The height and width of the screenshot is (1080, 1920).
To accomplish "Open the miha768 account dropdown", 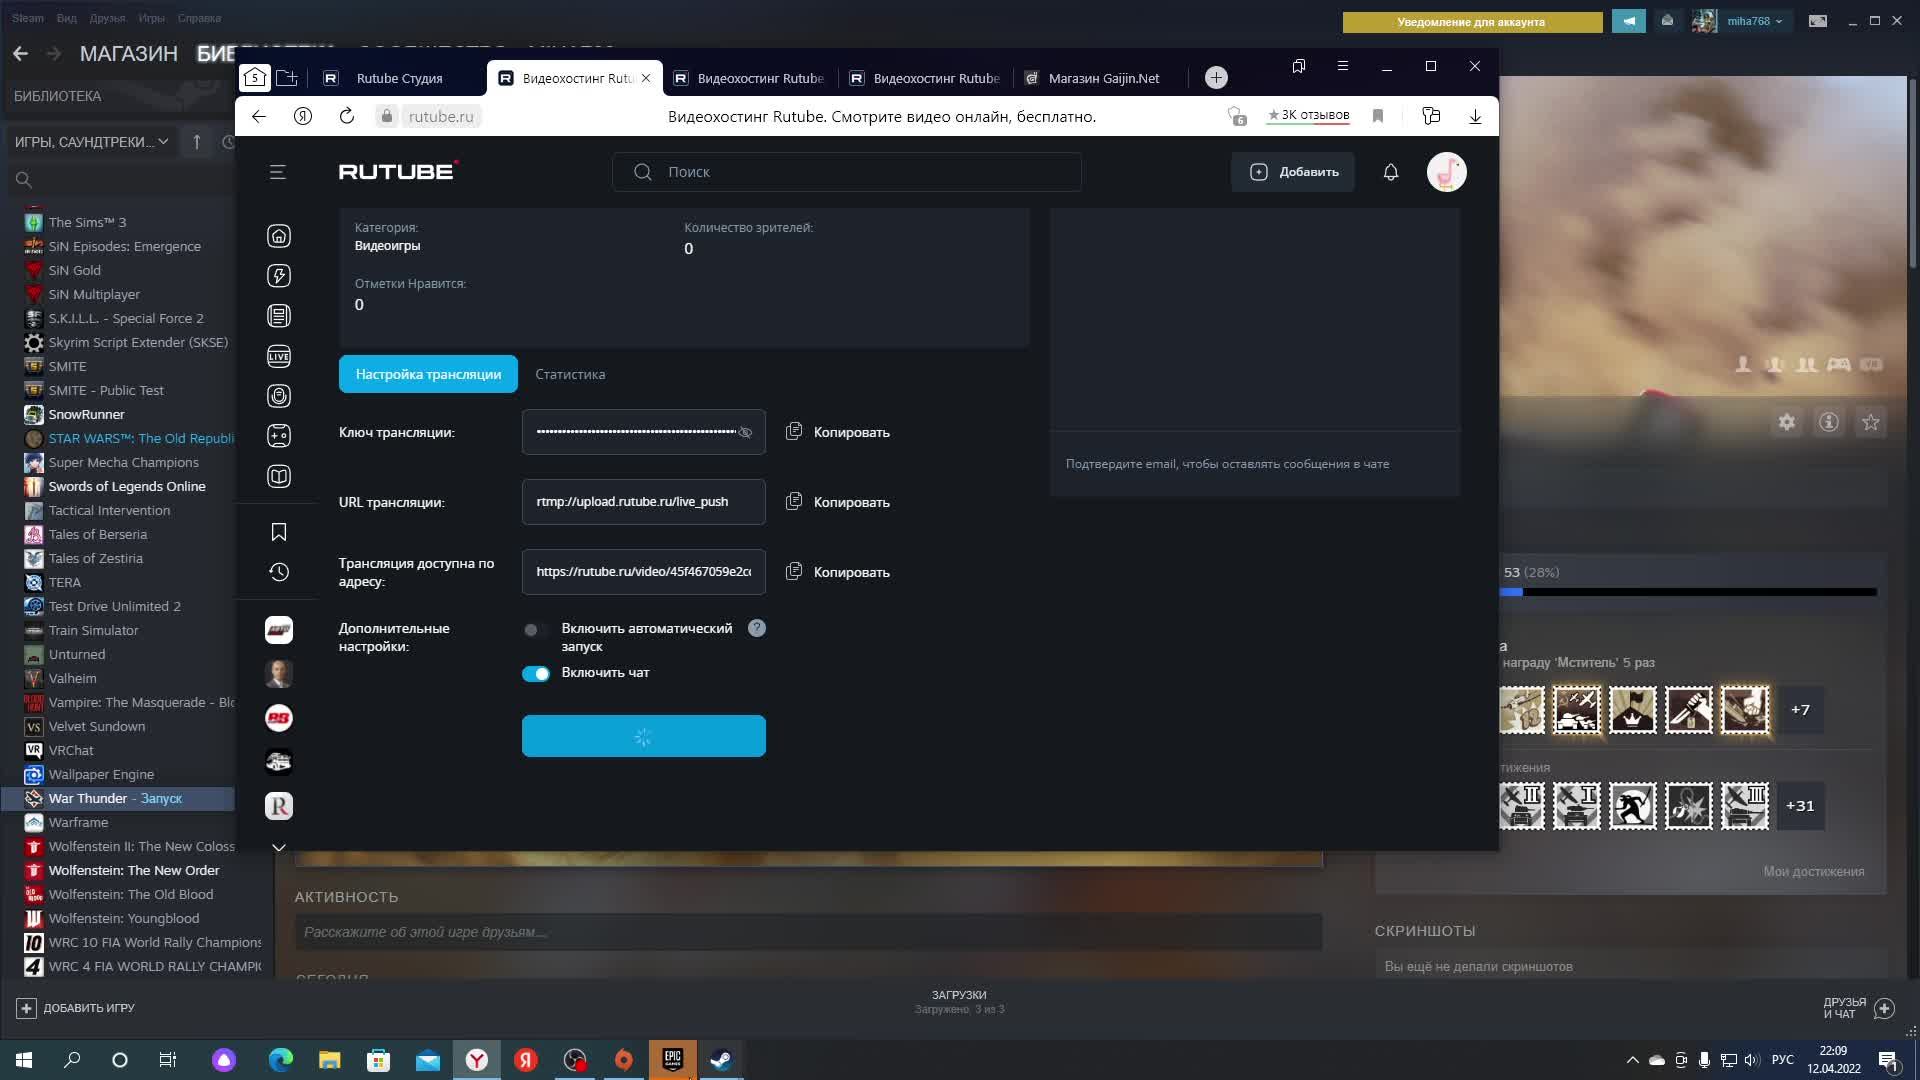I will pyautogui.click(x=1754, y=21).
